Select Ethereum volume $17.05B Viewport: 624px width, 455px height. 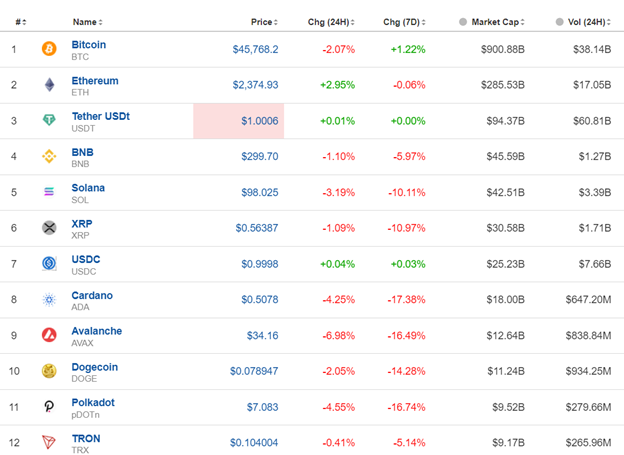(x=592, y=85)
